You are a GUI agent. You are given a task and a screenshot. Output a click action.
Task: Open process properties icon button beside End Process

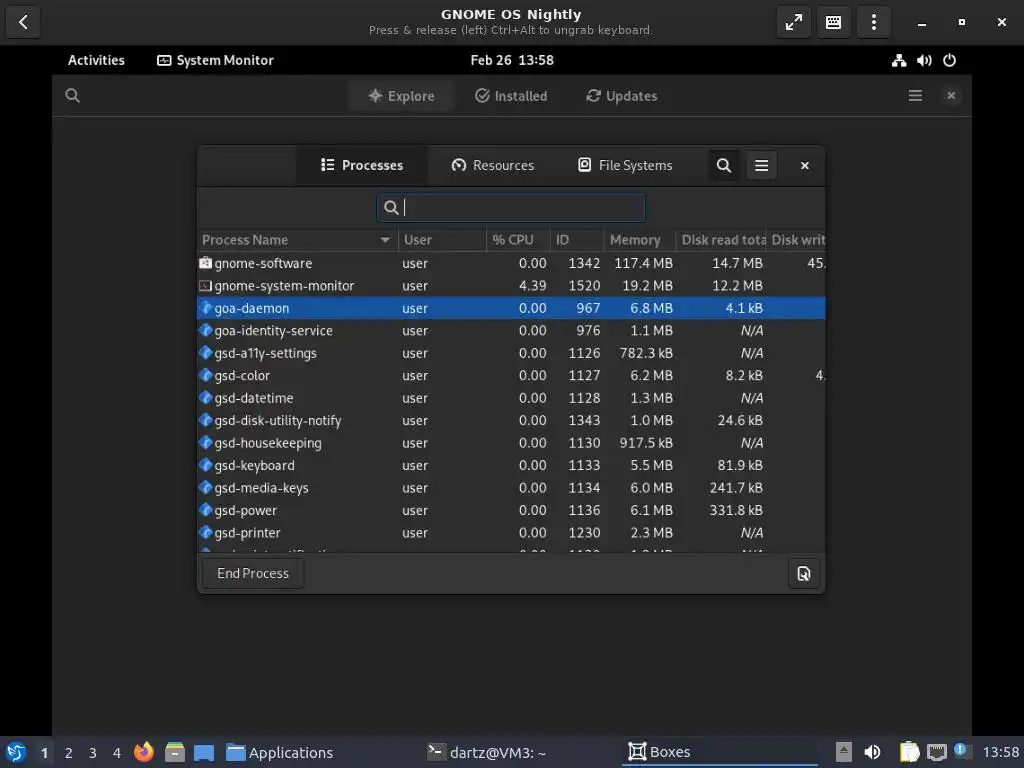coord(803,573)
